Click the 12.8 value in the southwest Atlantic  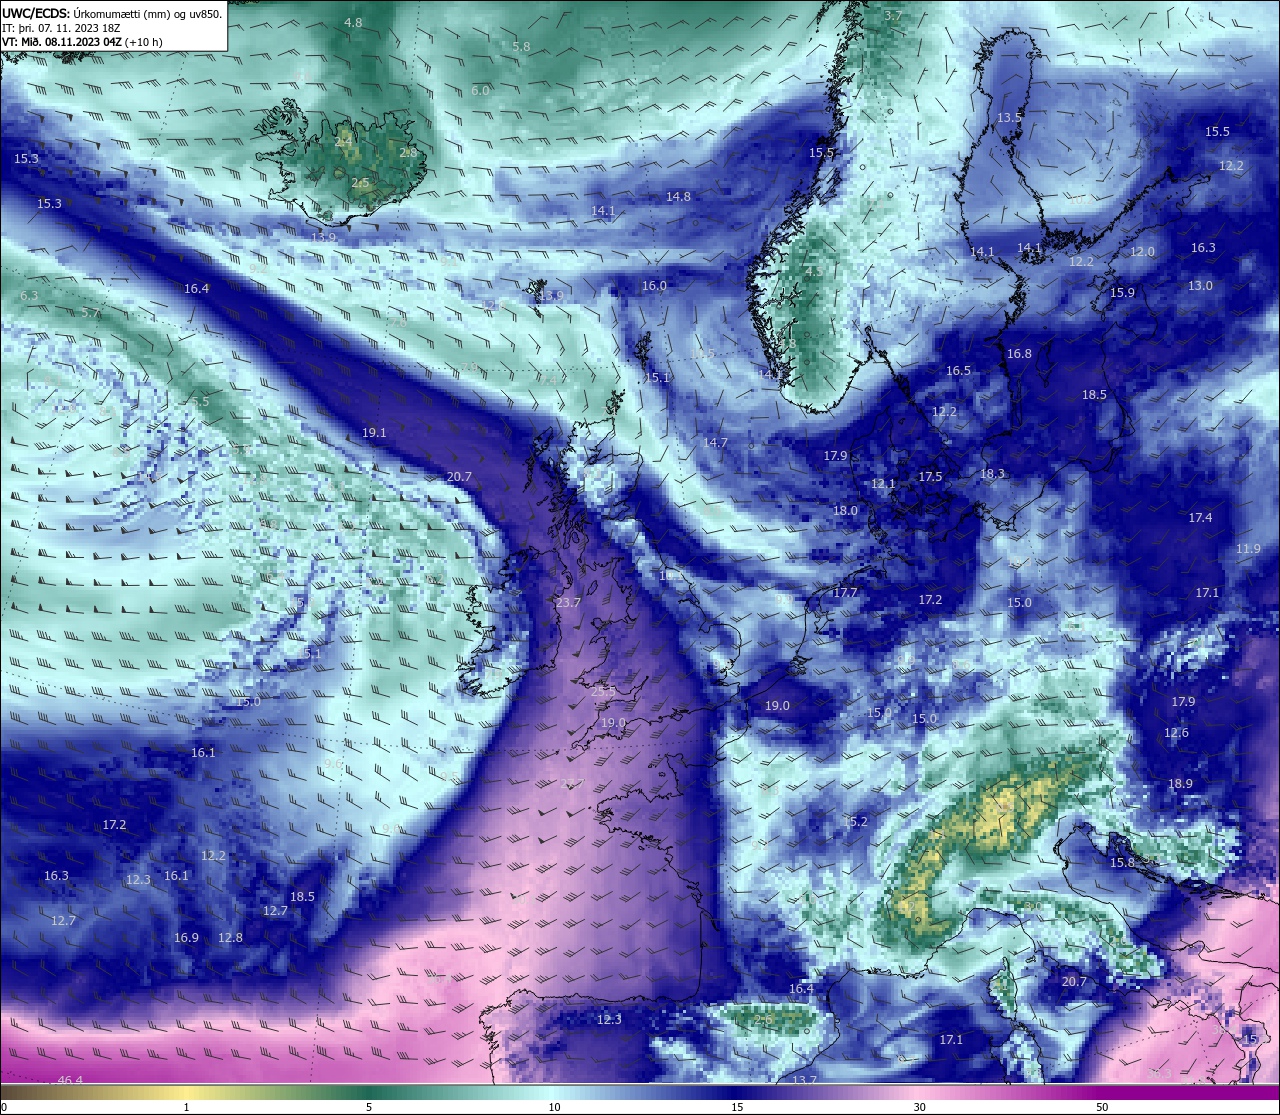(x=230, y=937)
